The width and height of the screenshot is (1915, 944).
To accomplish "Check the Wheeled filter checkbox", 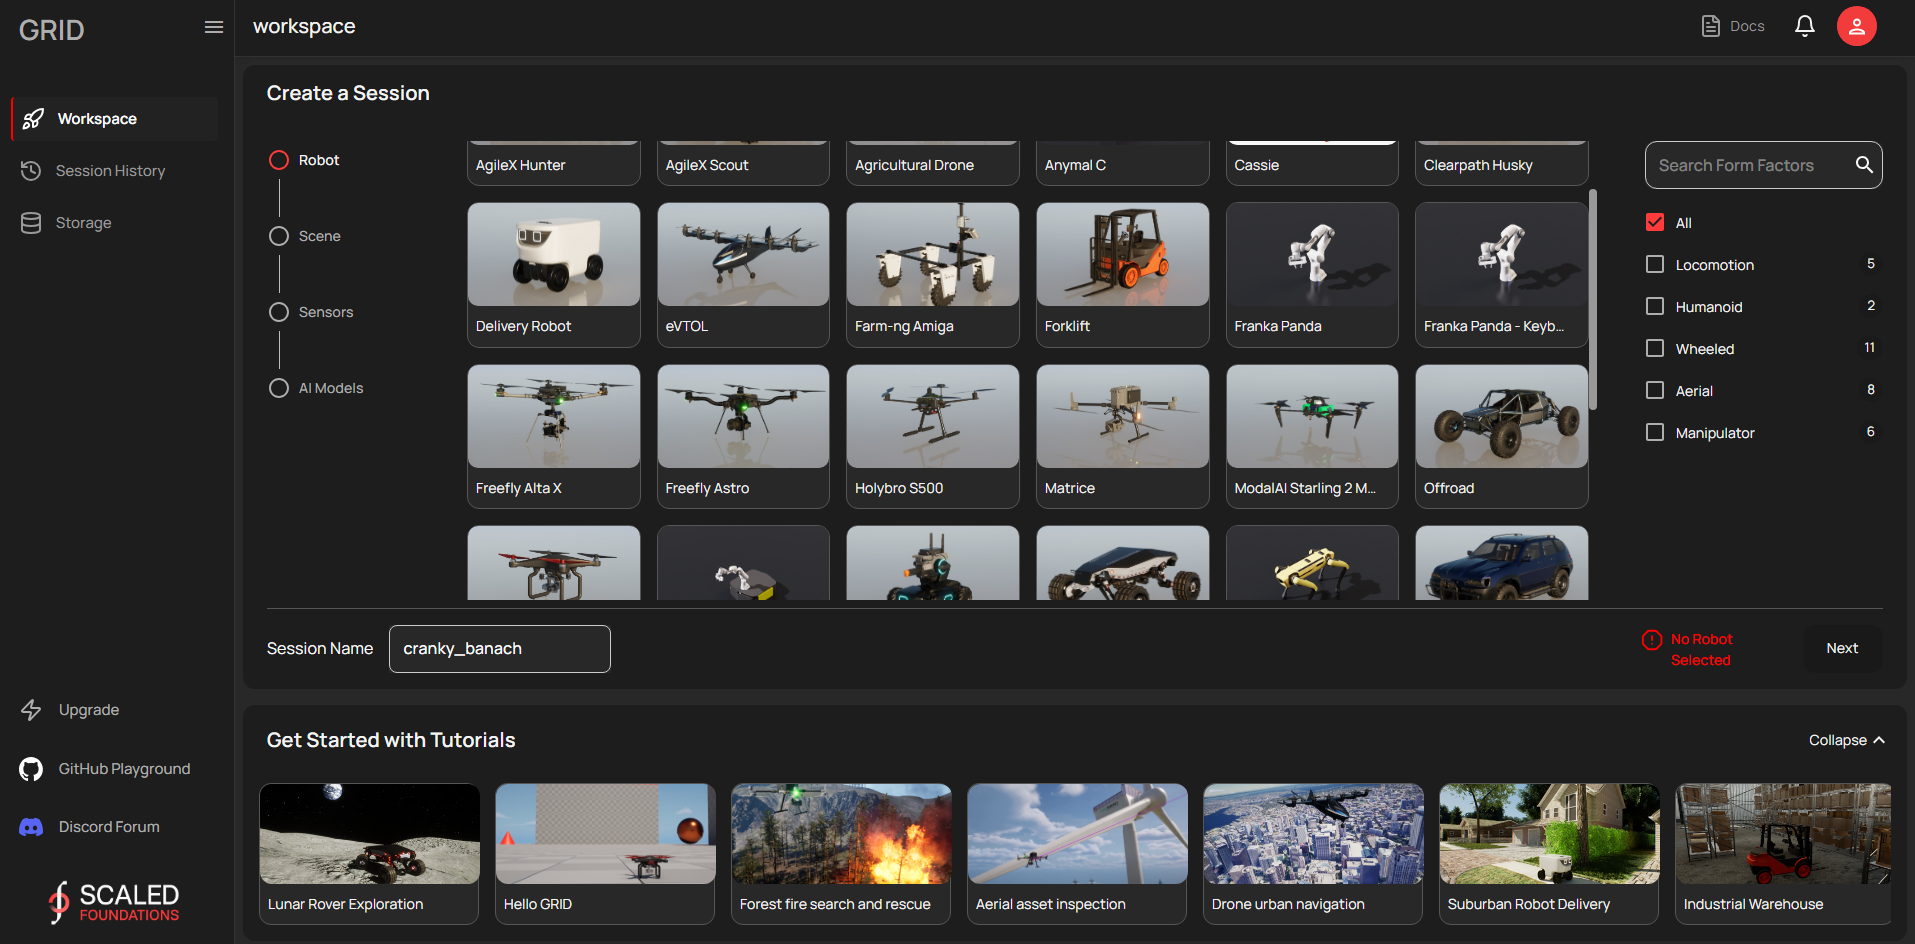I will 1655,348.
